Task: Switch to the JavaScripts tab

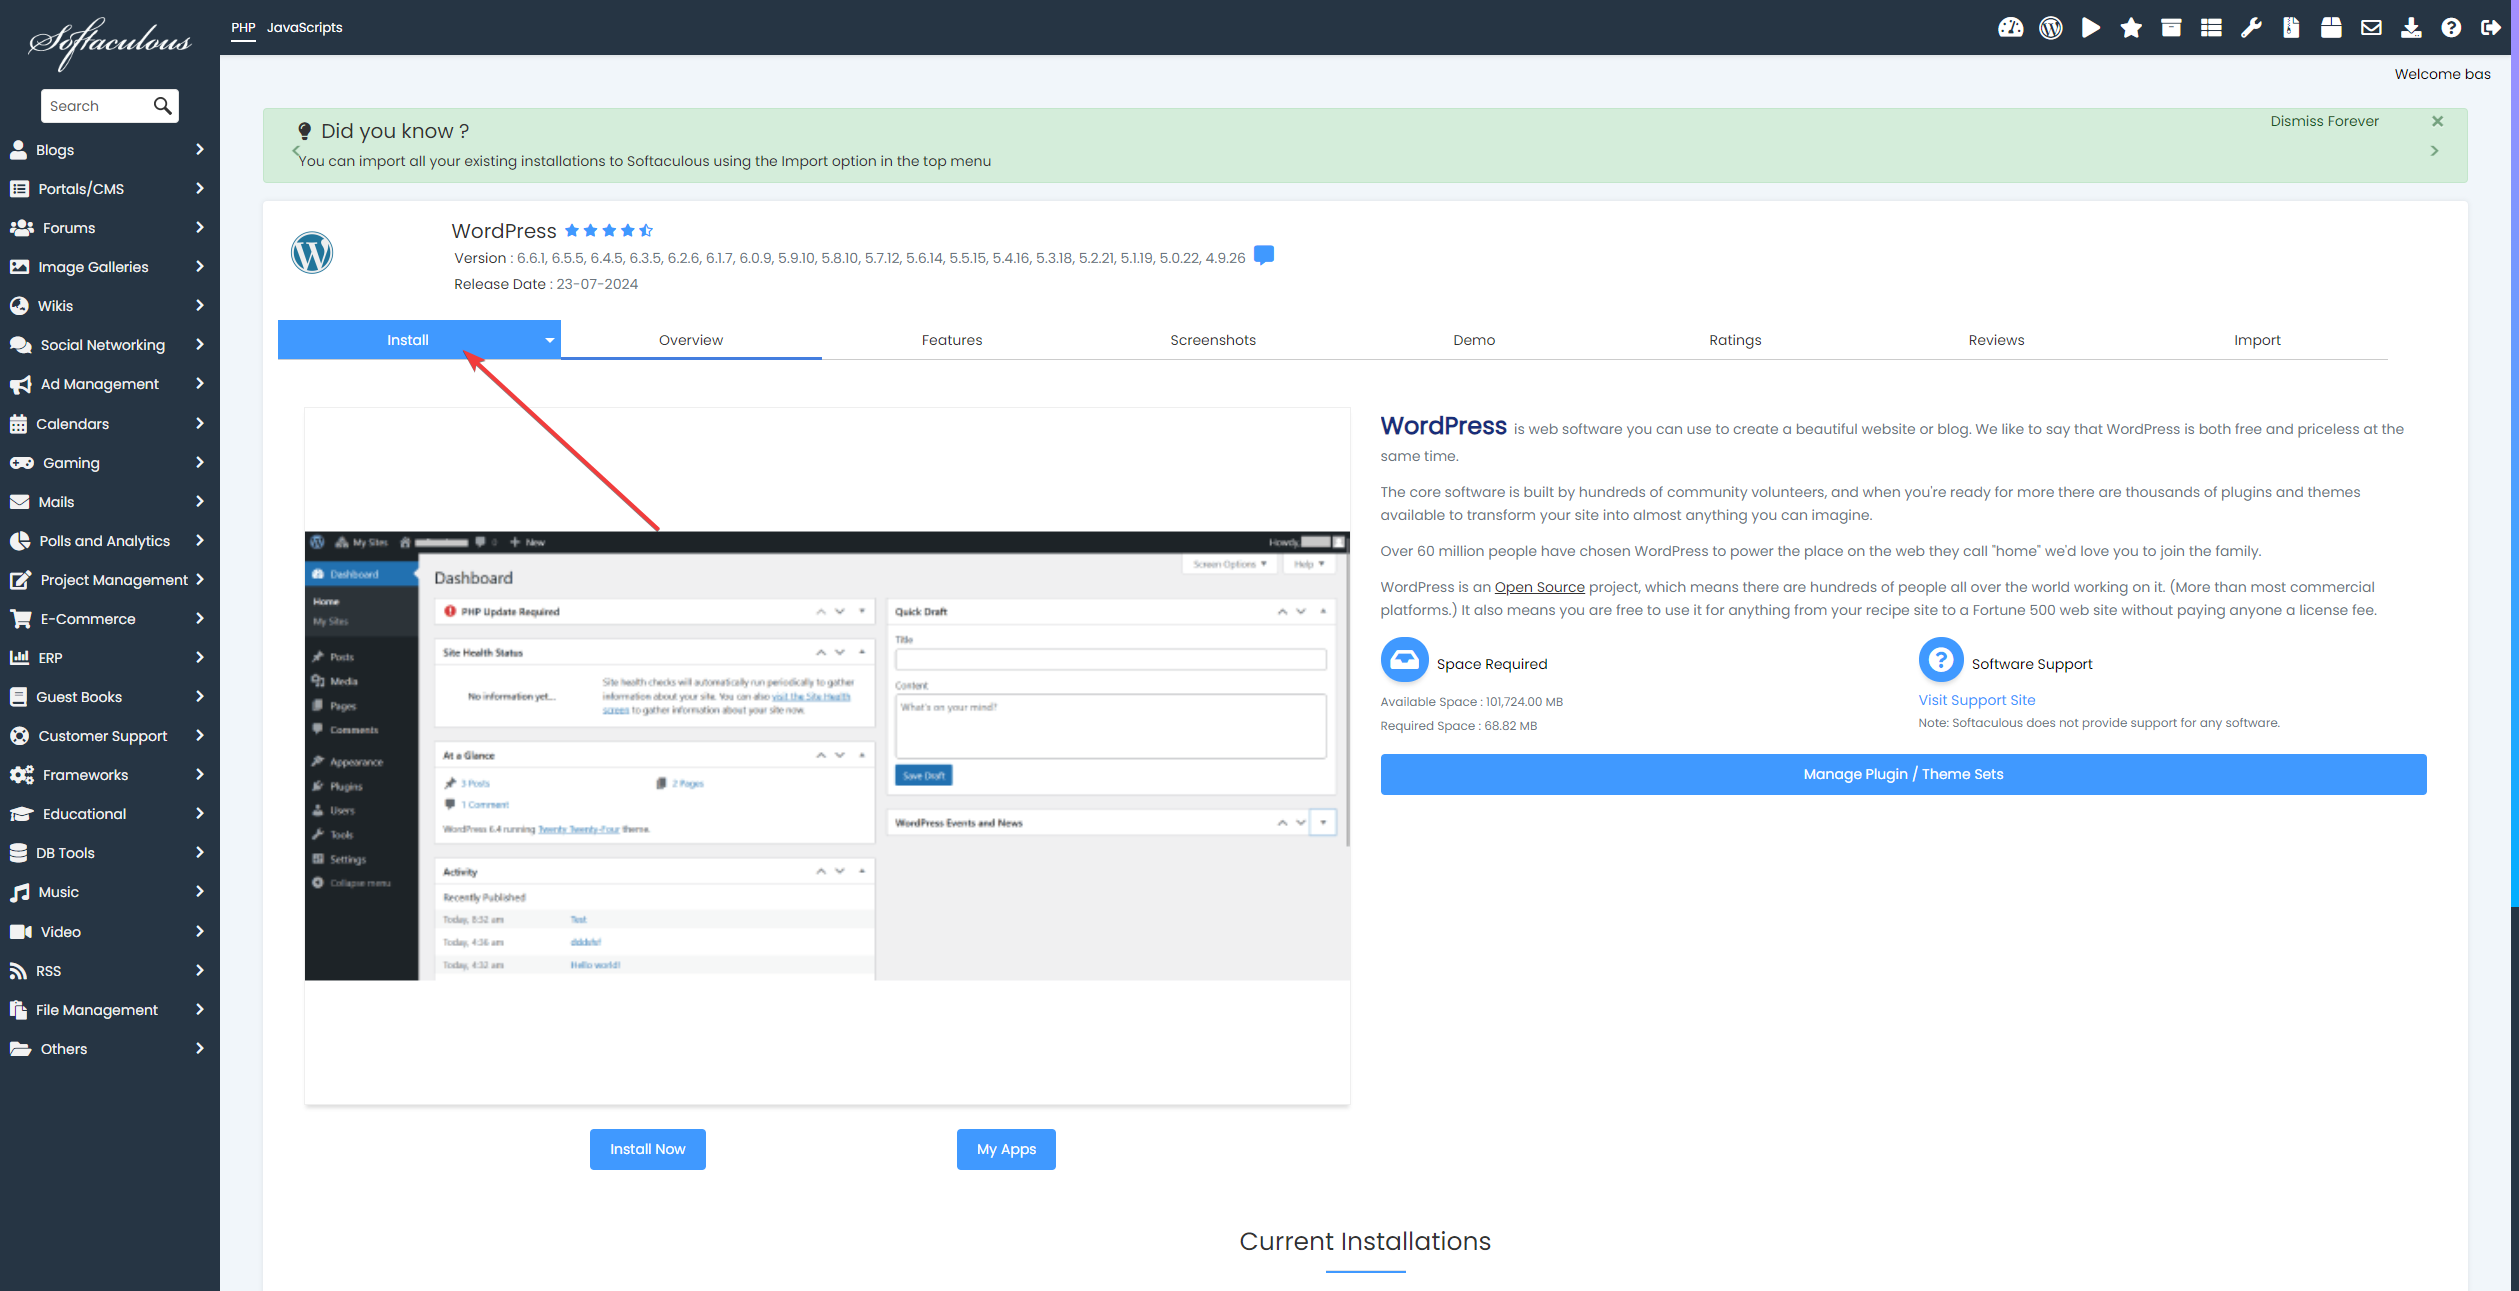Action: point(304,28)
